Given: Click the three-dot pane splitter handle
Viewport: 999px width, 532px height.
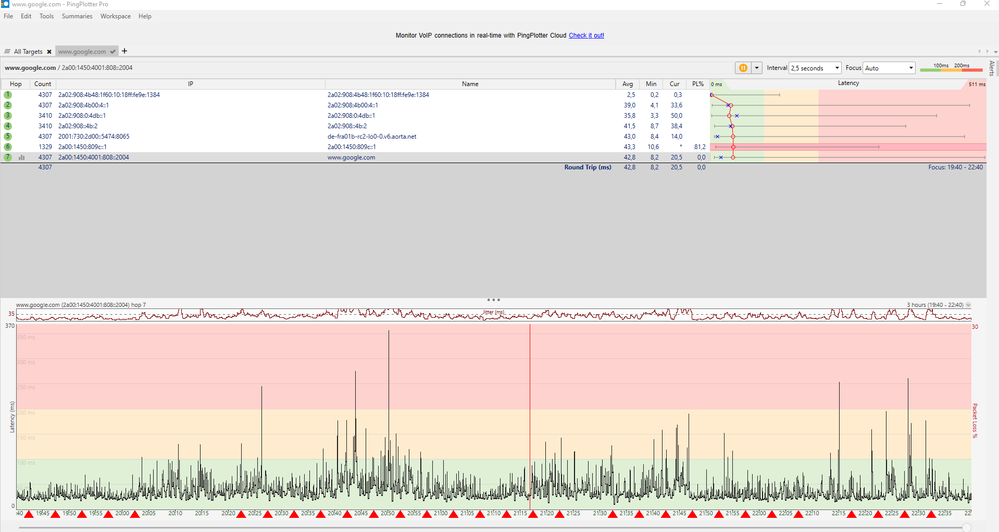Looking at the screenshot, I should [x=493, y=299].
